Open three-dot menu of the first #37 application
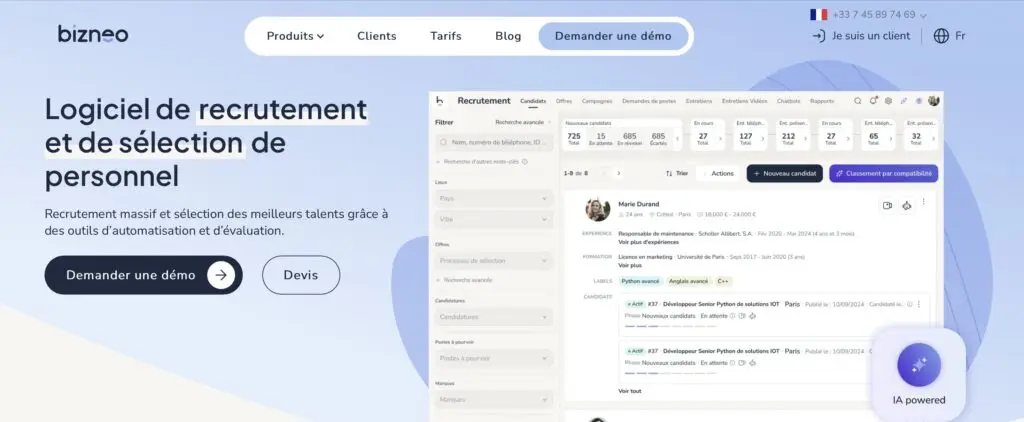1024x422 pixels. click(919, 304)
